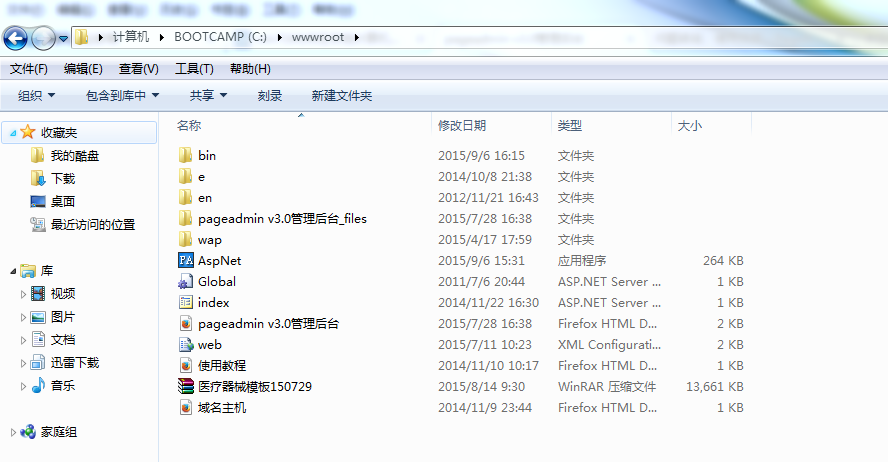Expand the 家庭组 homegroup node

12,432
